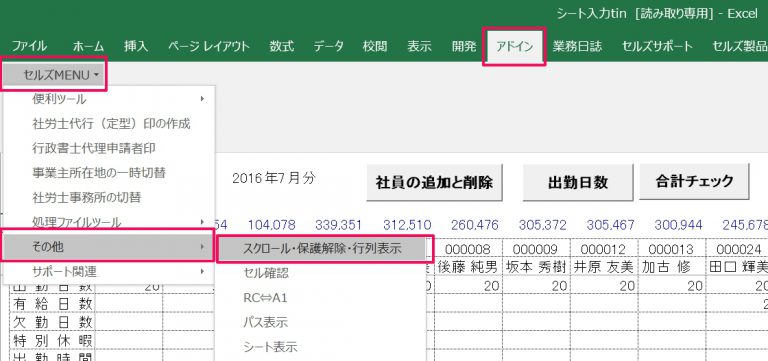
Task: Select スクロール・保護解除・行列表示 menu entry
Action: [325, 248]
